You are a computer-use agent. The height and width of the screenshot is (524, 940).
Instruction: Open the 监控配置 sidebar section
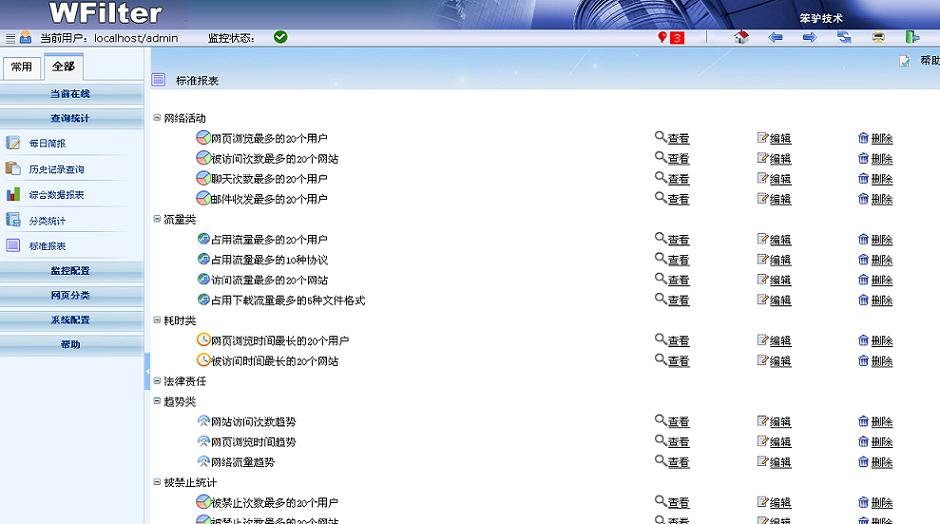tap(71, 271)
